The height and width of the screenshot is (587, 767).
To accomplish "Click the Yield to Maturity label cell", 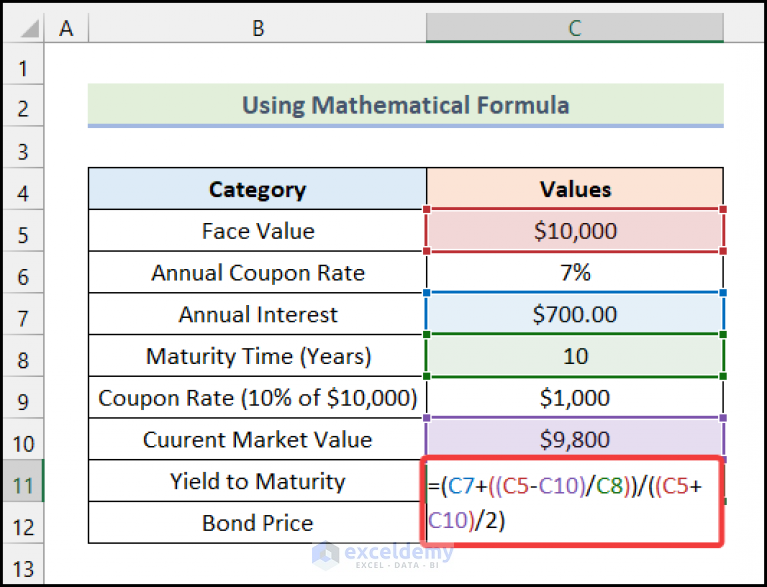I will [257, 481].
